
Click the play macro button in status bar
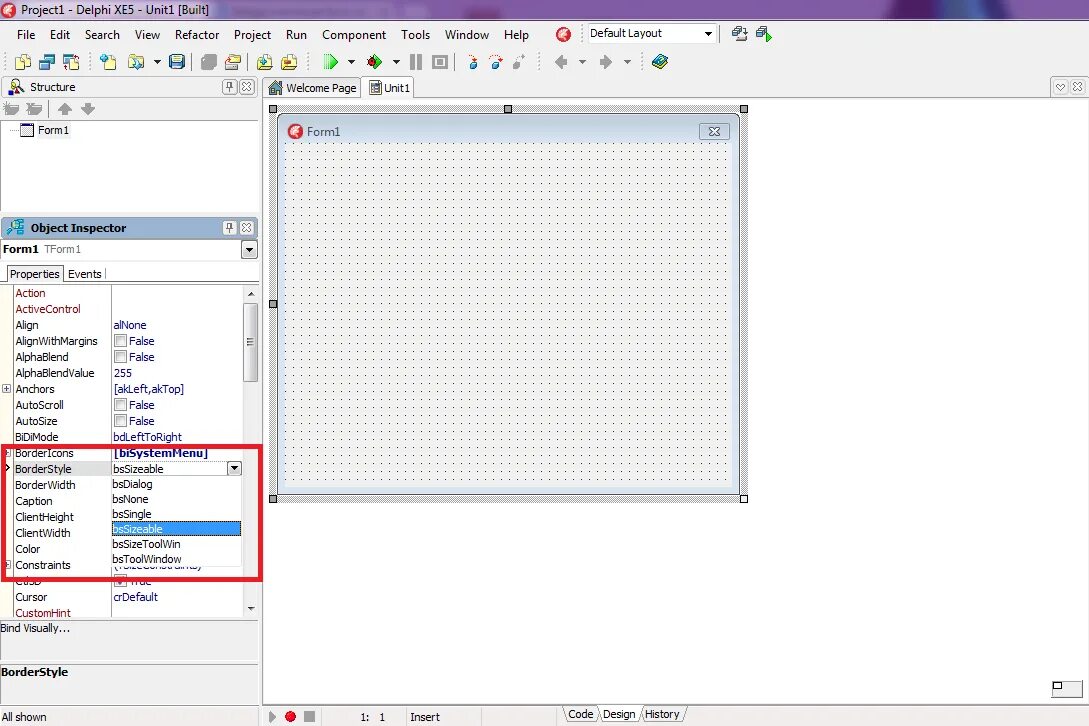272,716
